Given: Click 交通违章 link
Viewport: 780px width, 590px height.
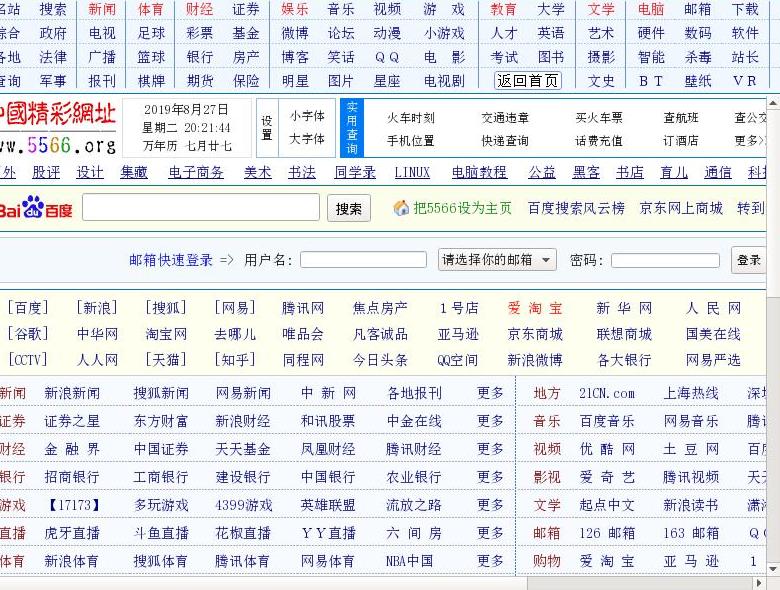Looking at the screenshot, I should [505, 118].
